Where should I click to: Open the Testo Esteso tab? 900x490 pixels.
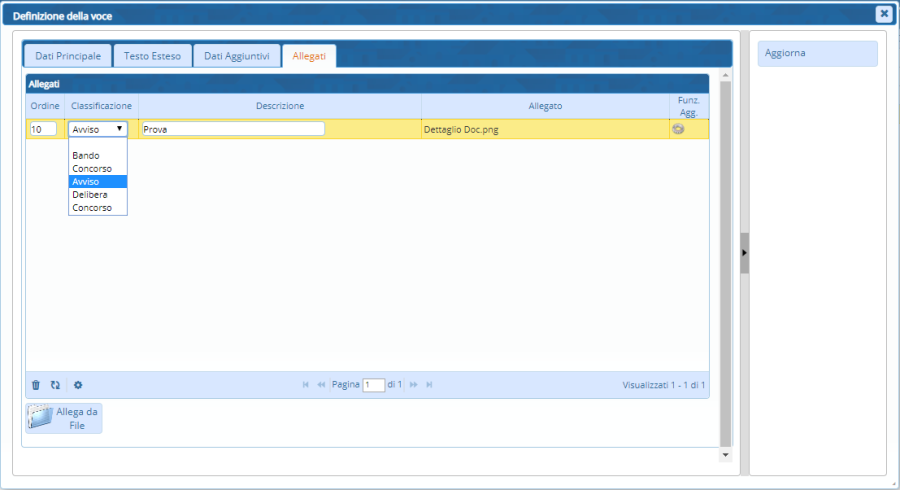tap(152, 56)
